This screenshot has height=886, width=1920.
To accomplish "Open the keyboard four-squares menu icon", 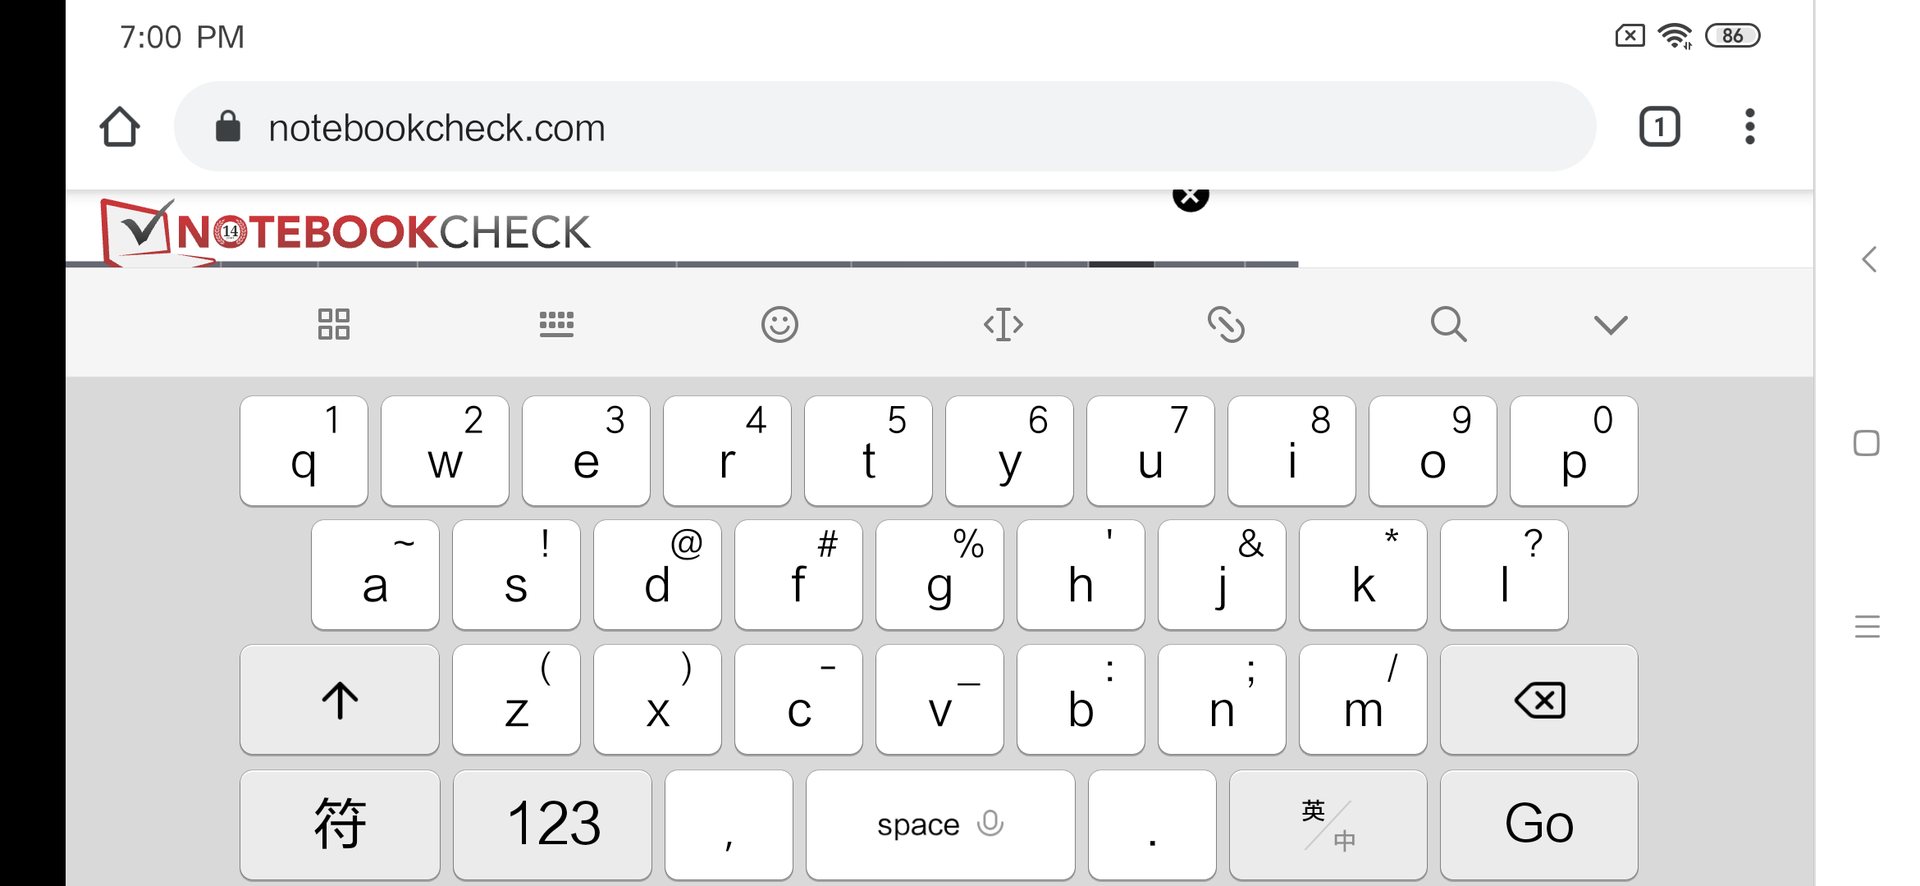I will click(x=334, y=324).
